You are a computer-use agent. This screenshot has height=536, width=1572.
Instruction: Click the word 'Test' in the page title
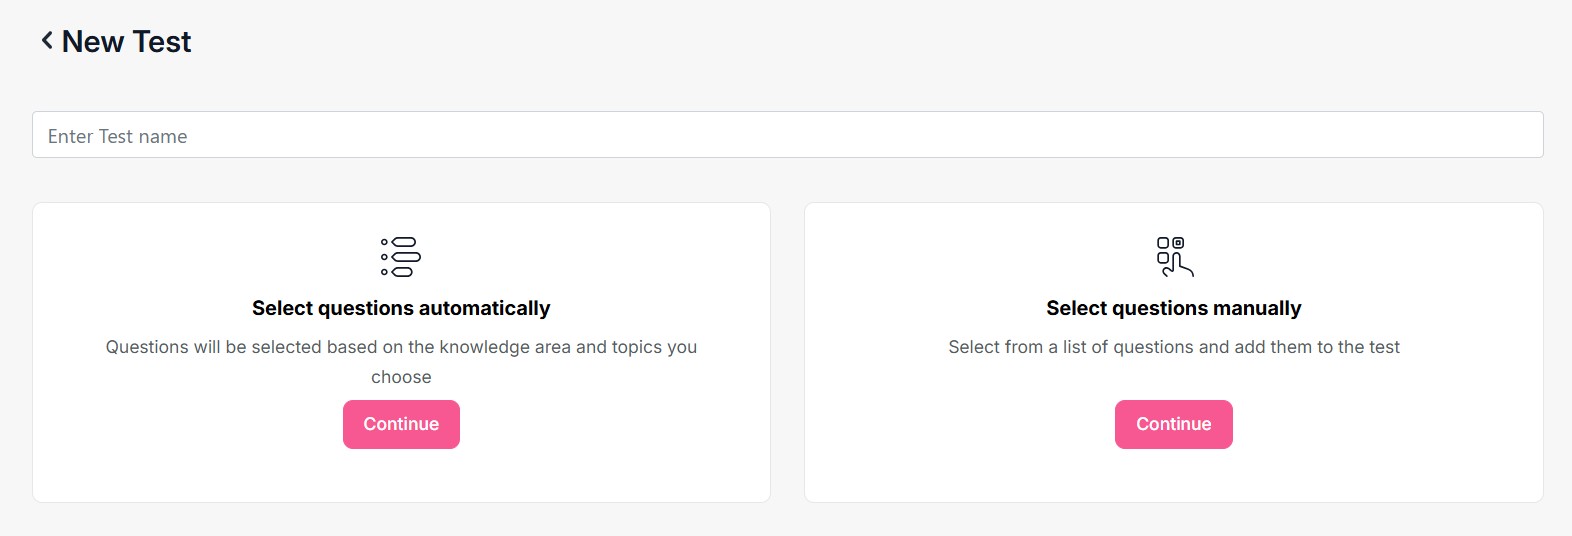coord(161,42)
